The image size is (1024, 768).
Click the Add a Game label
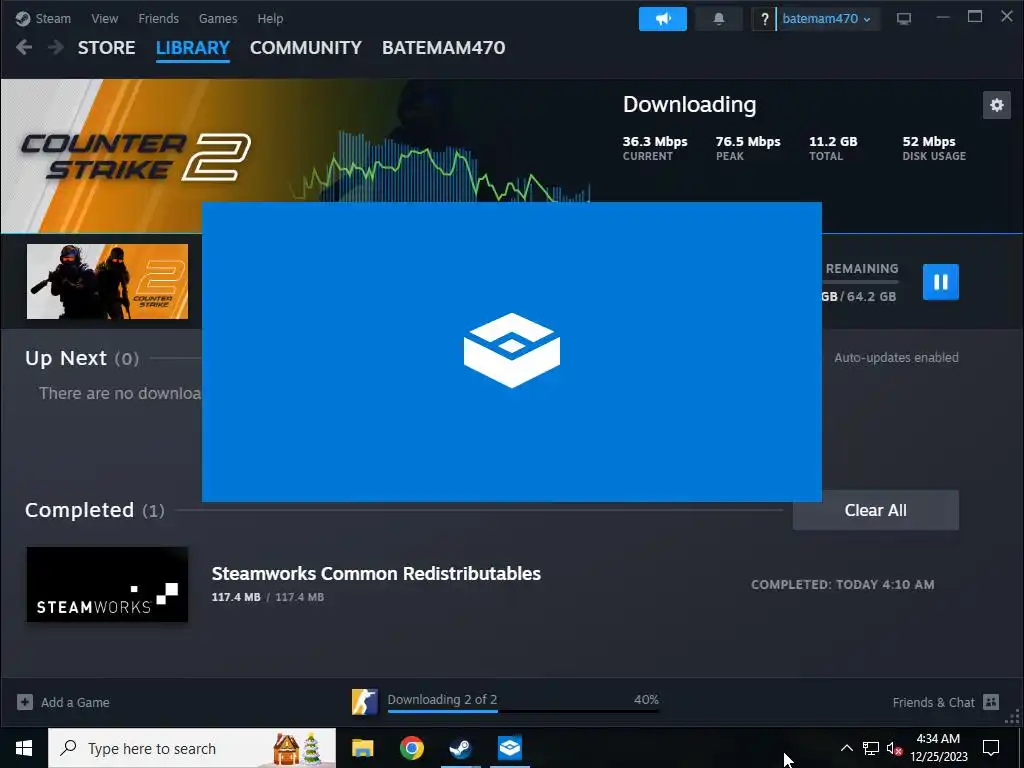click(75, 703)
